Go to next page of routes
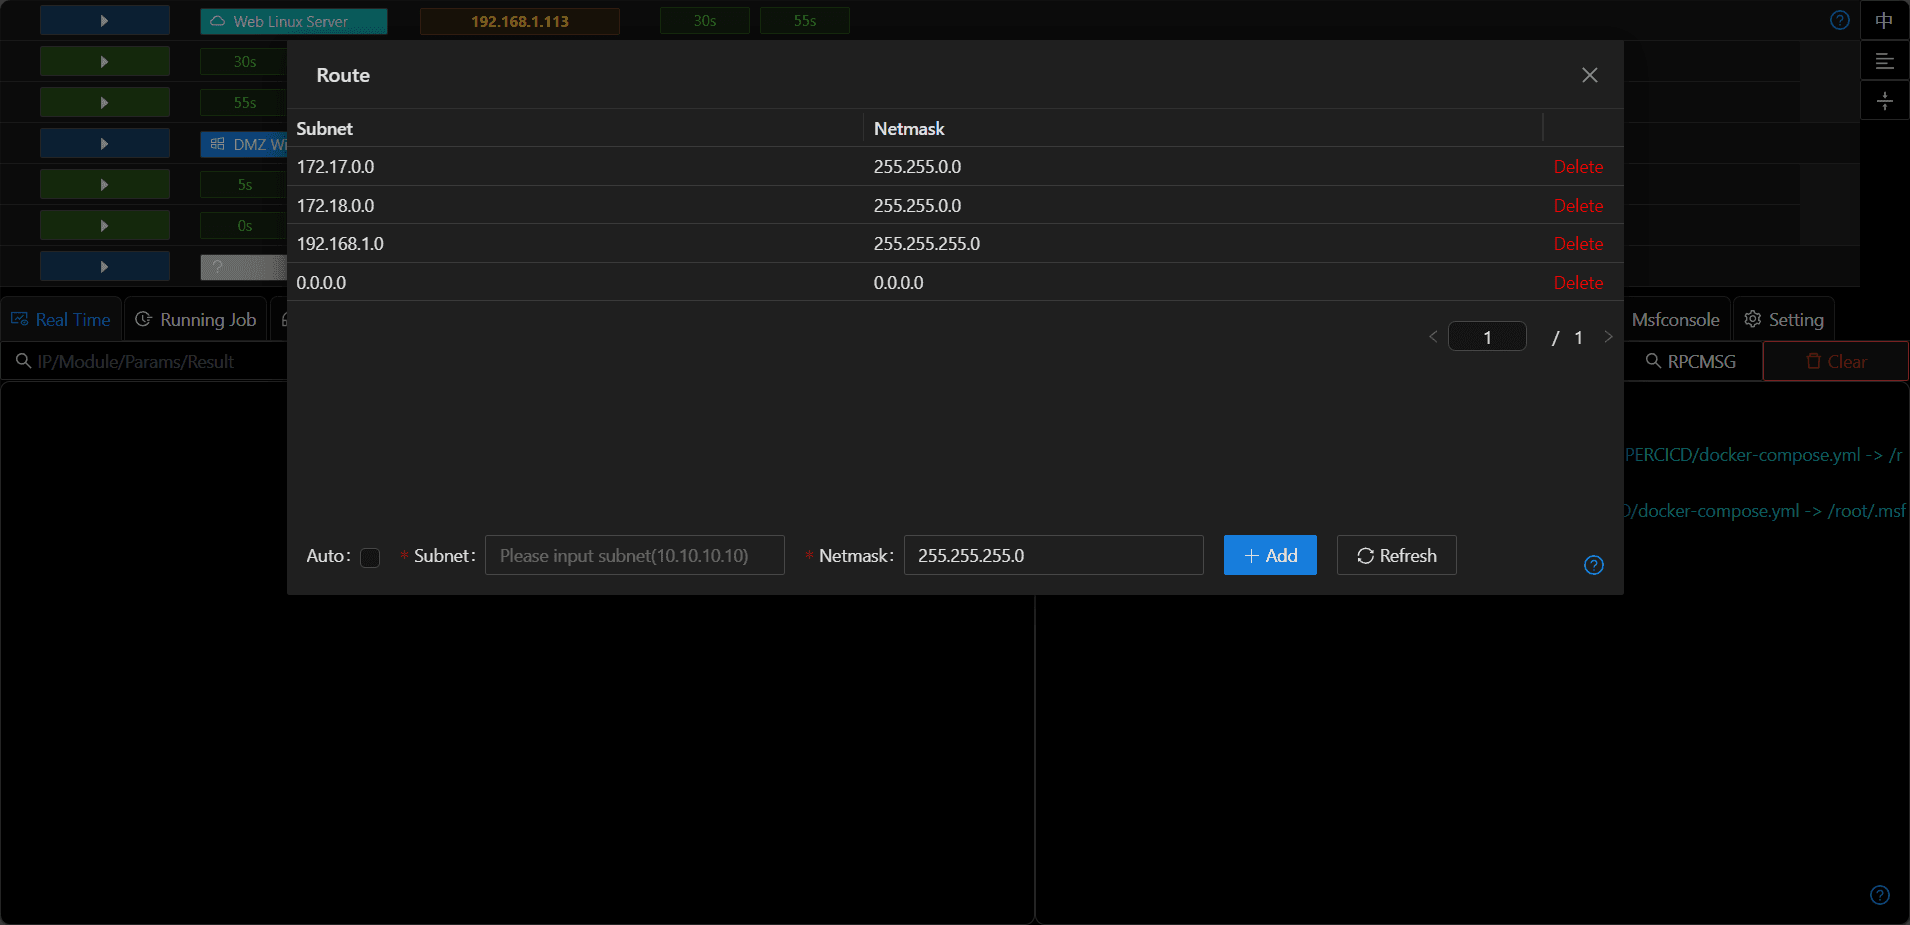The height and width of the screenshot is (925, 1910). [x=1608, y=337]
